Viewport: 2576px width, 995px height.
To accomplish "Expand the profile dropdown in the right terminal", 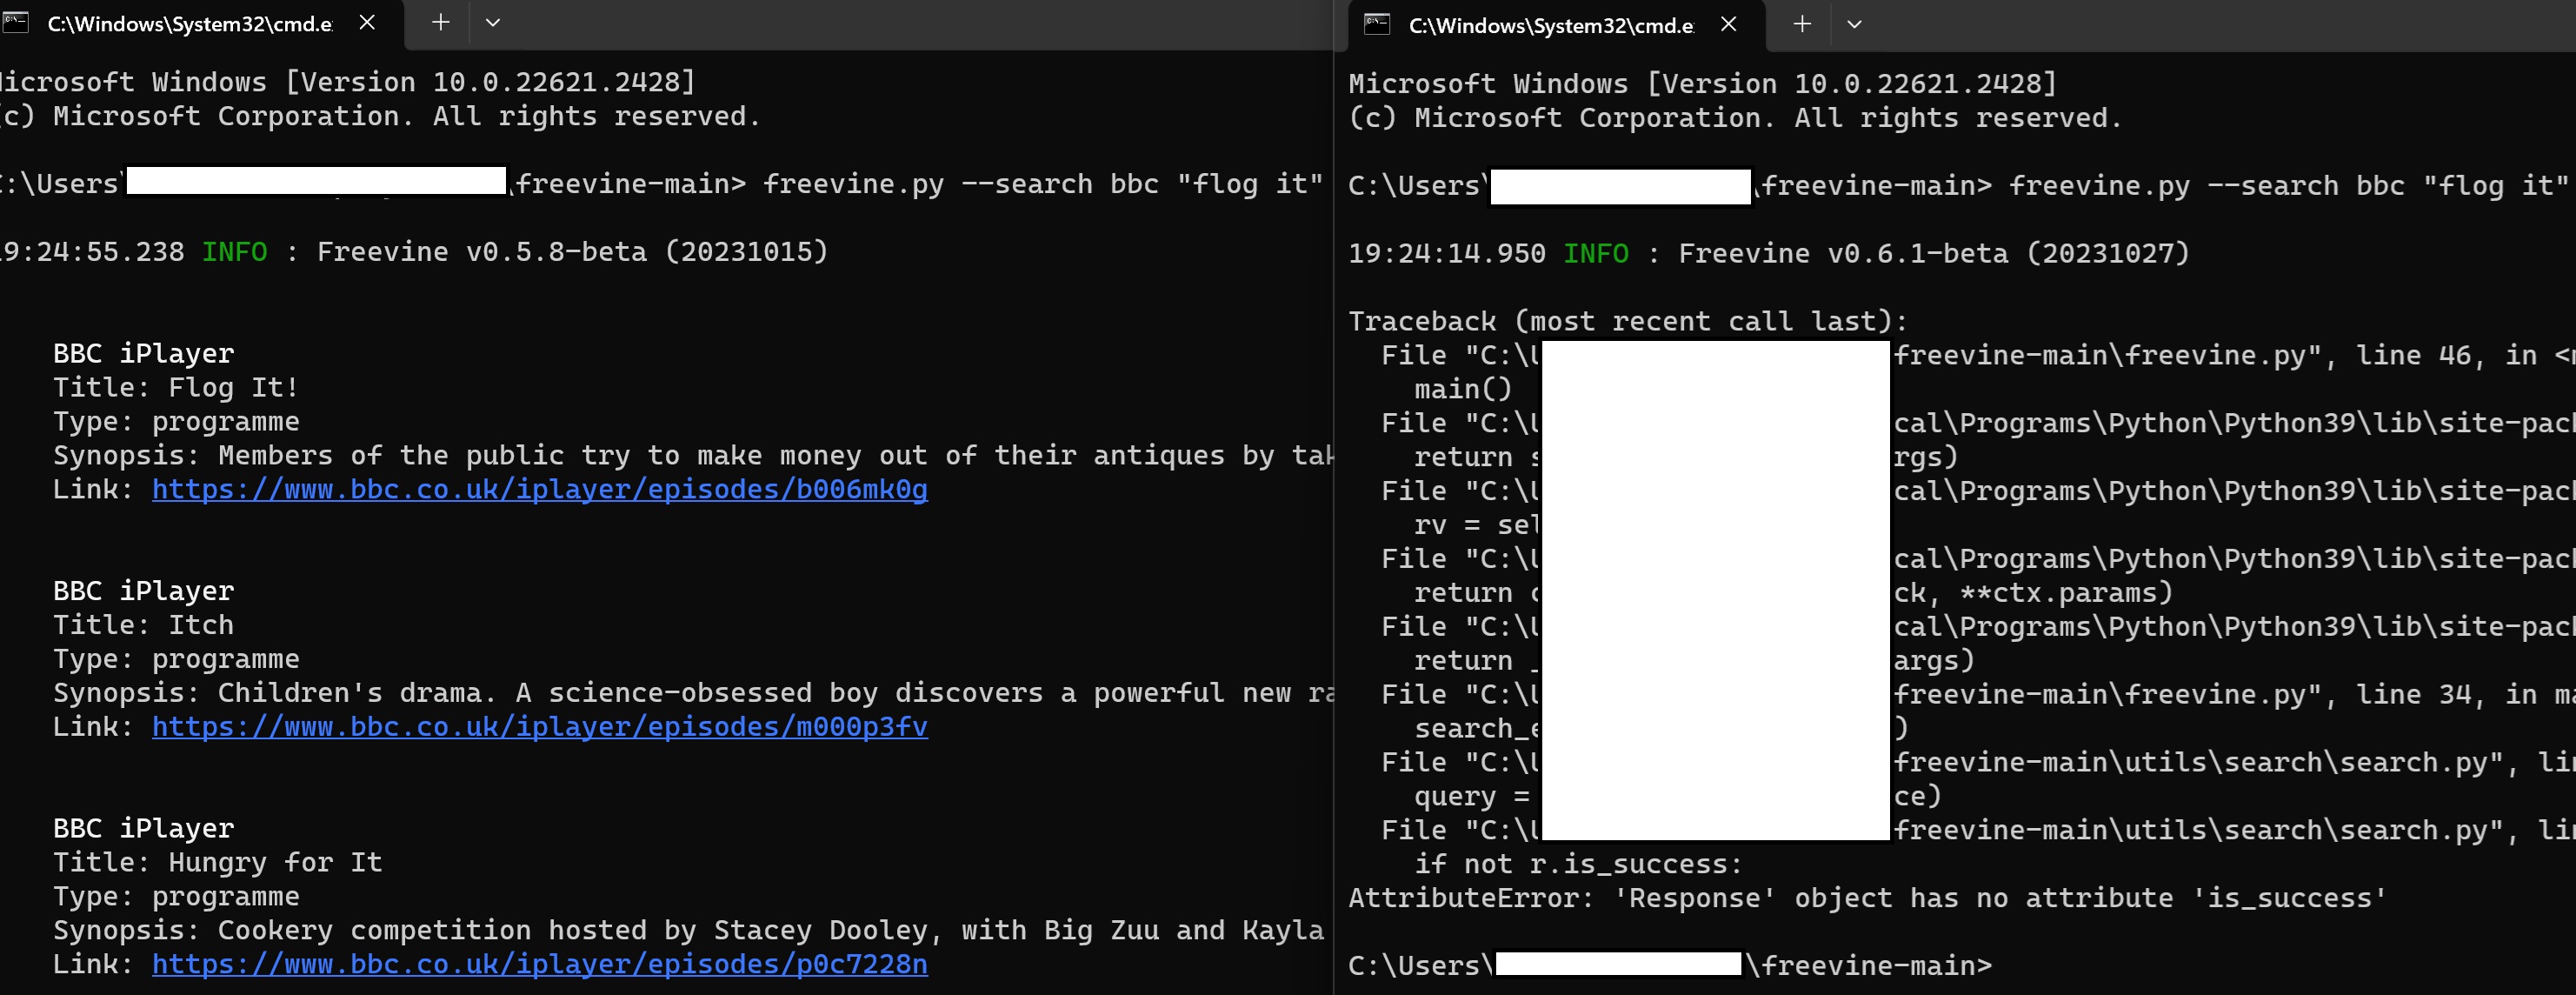I will pos(1854,24).
